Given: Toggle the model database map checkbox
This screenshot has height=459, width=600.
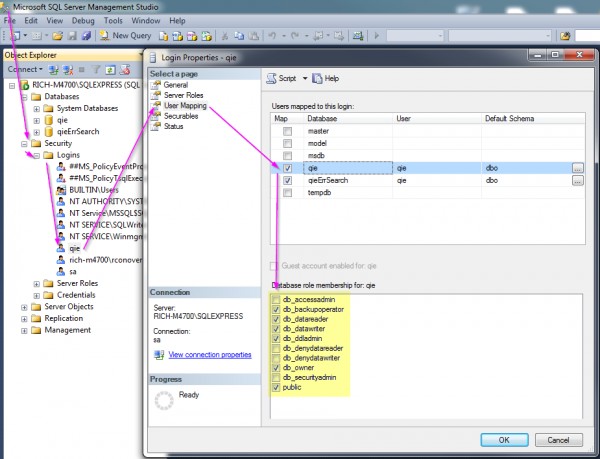Looking at the screenshot, I should tap(287, 143).
